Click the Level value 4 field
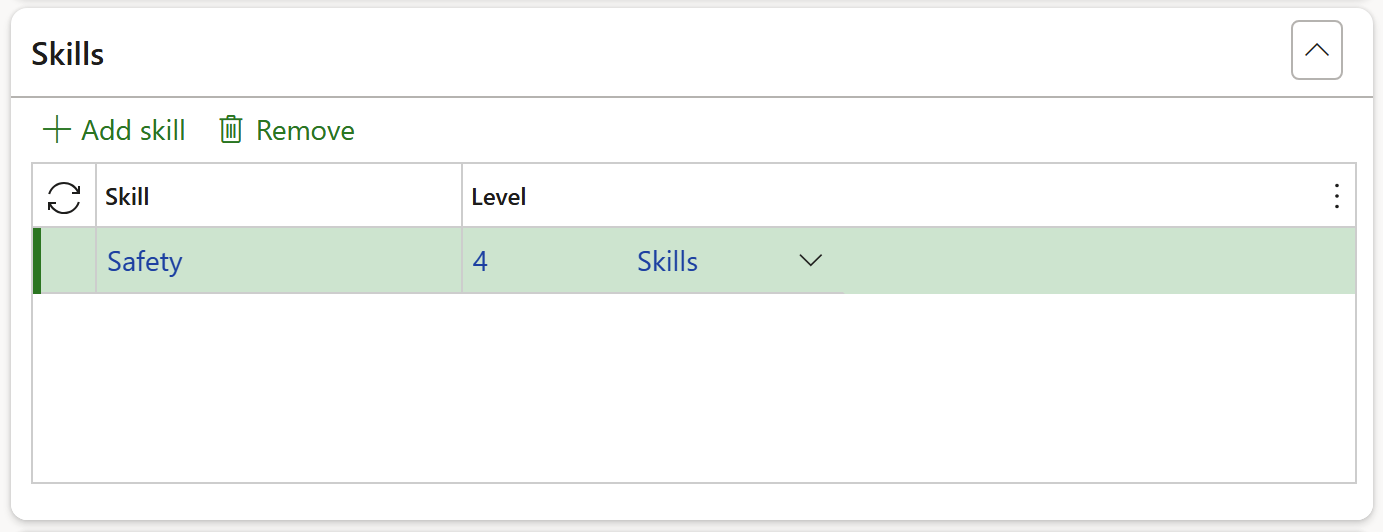The height and width of the screenshot is (532, 1383). click(x=481, y=262)
